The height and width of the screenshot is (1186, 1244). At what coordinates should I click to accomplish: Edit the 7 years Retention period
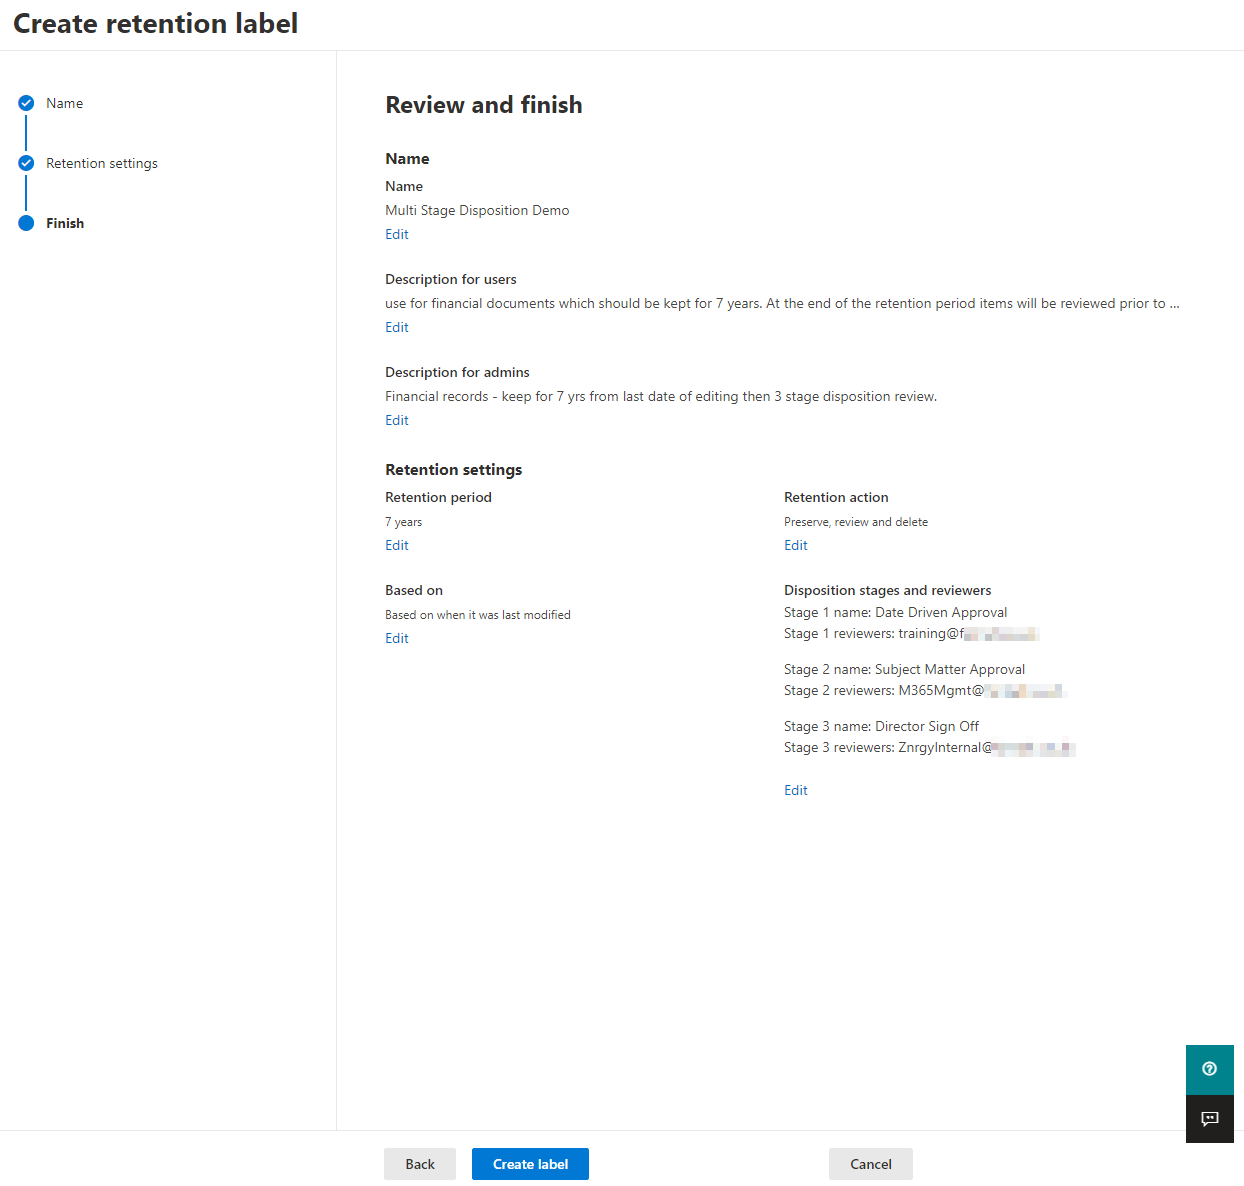(397, 545)
